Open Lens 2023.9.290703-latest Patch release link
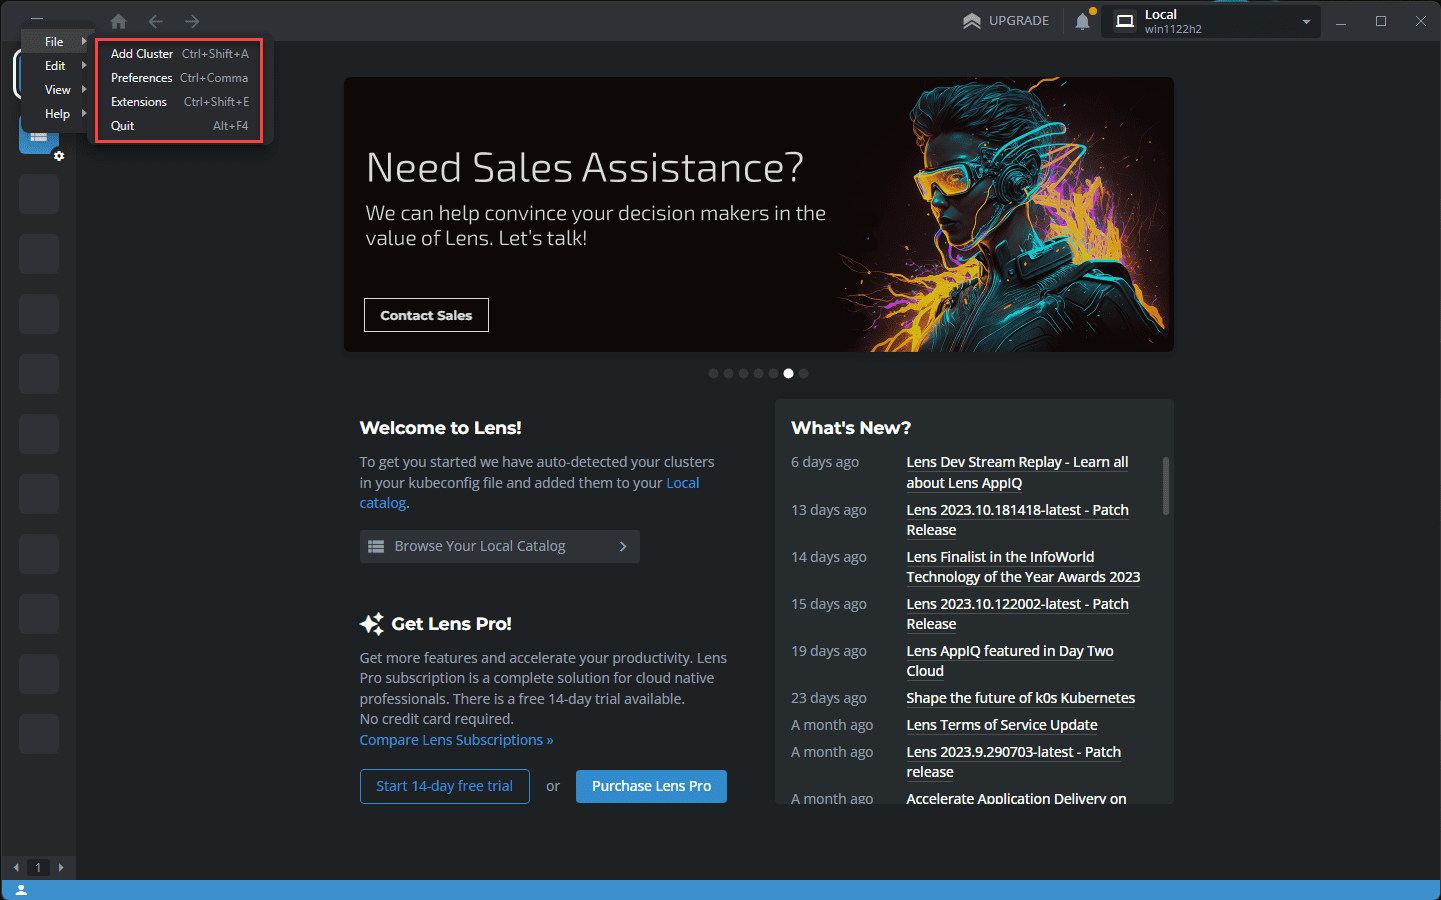The width and height of the screenshot is (1441, 900). (1014, 762)
